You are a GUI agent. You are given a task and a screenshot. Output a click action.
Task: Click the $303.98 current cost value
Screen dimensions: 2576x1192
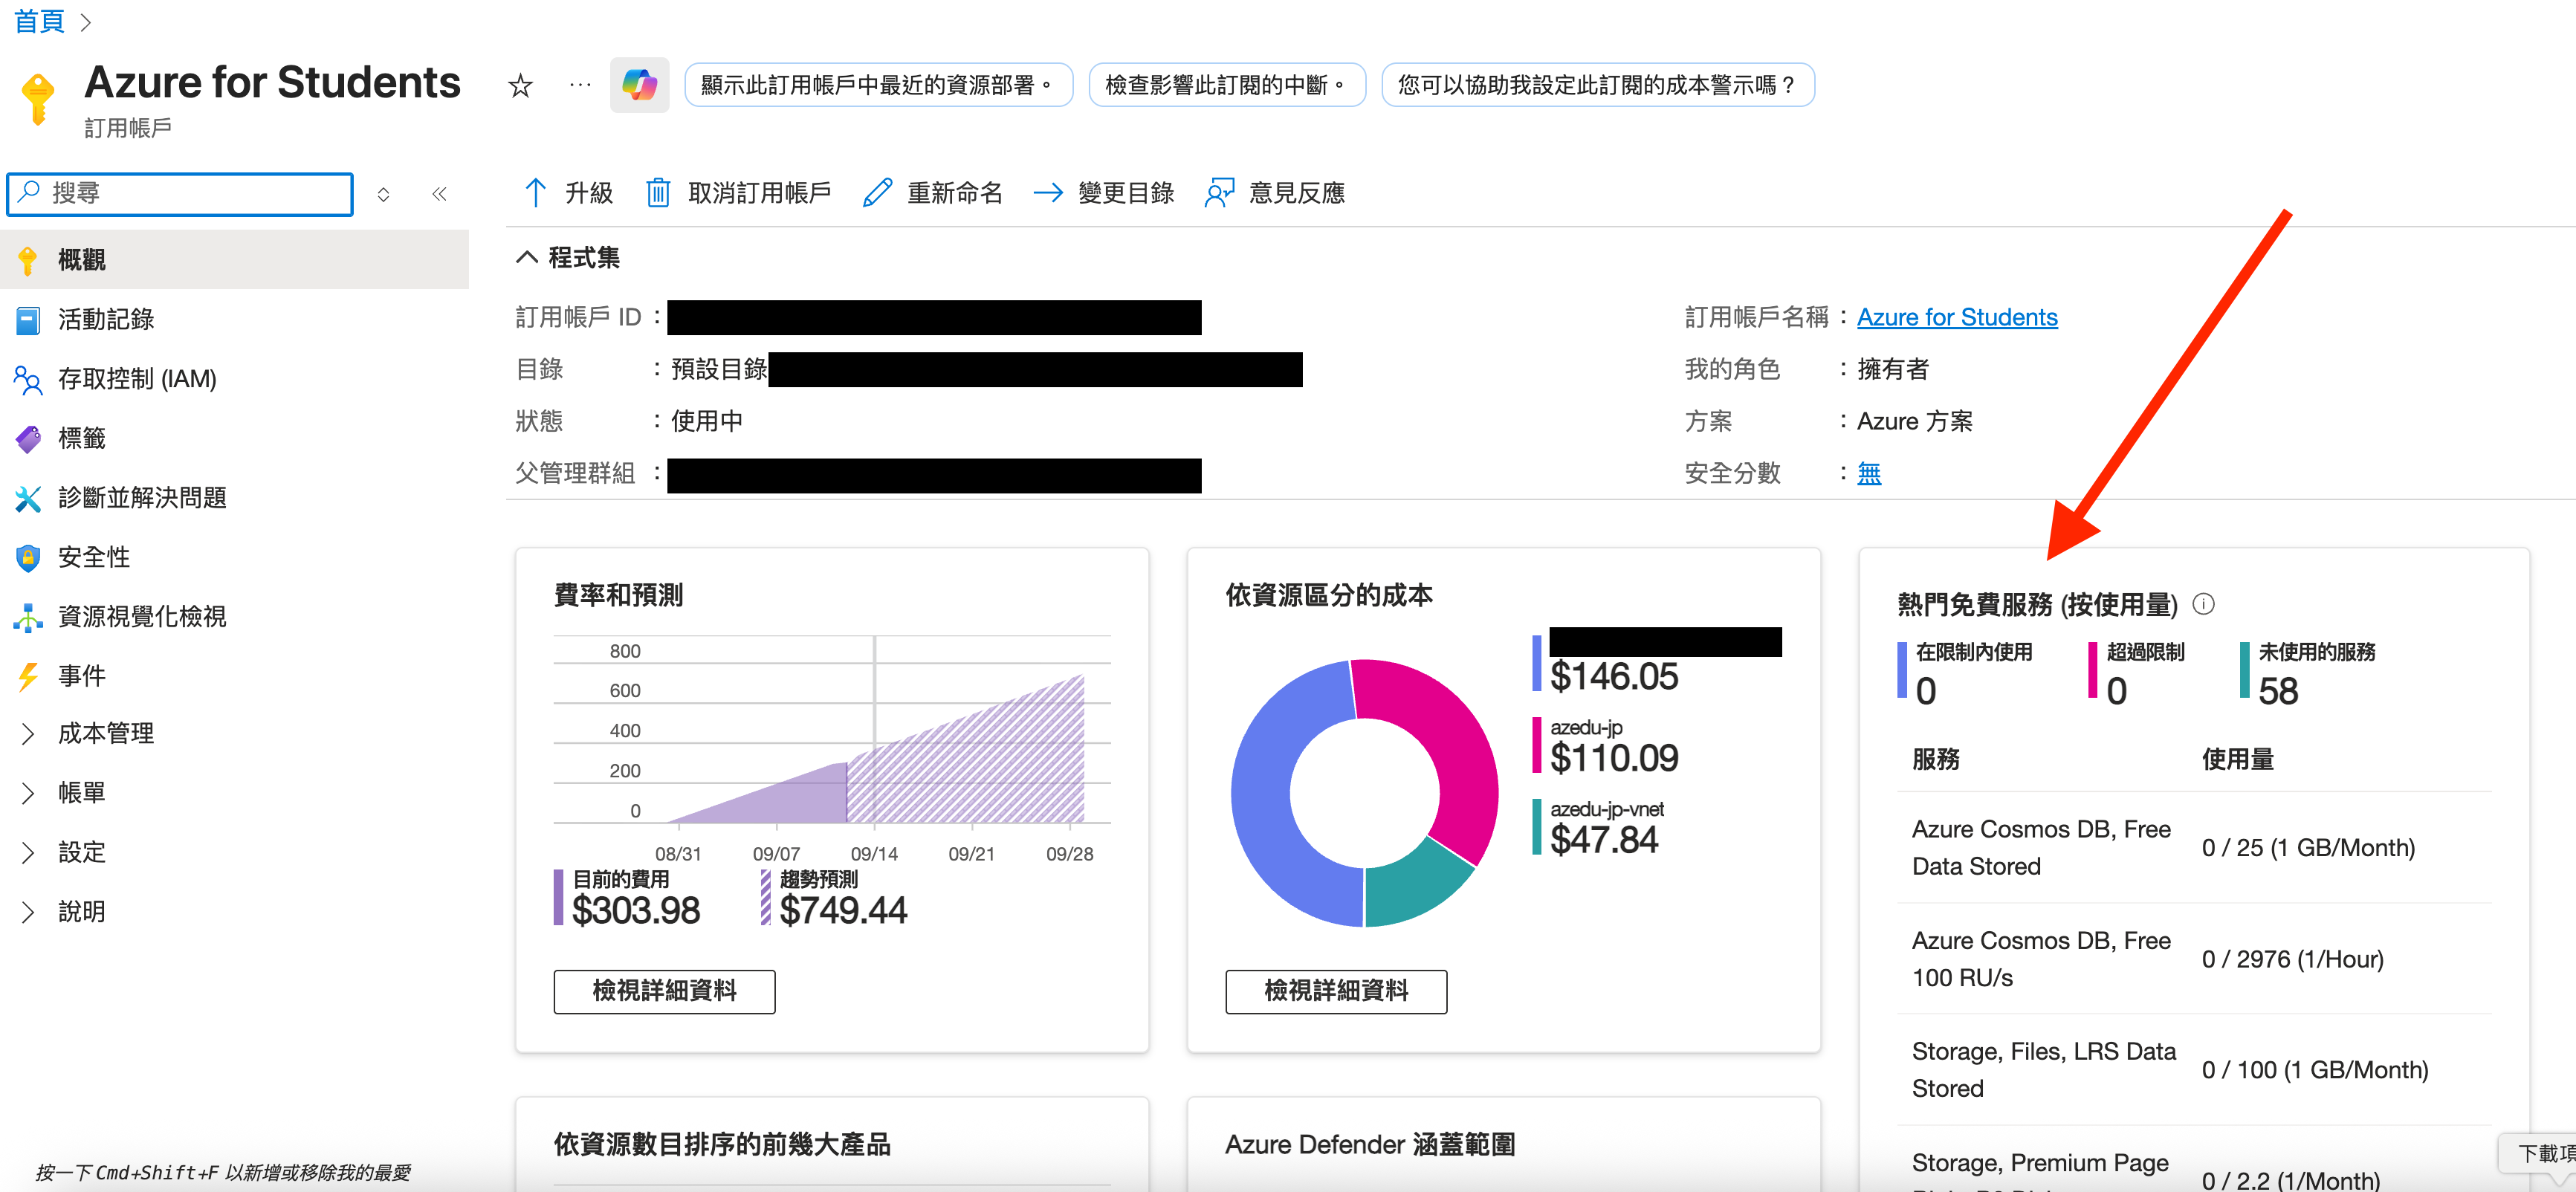point(636,910)
